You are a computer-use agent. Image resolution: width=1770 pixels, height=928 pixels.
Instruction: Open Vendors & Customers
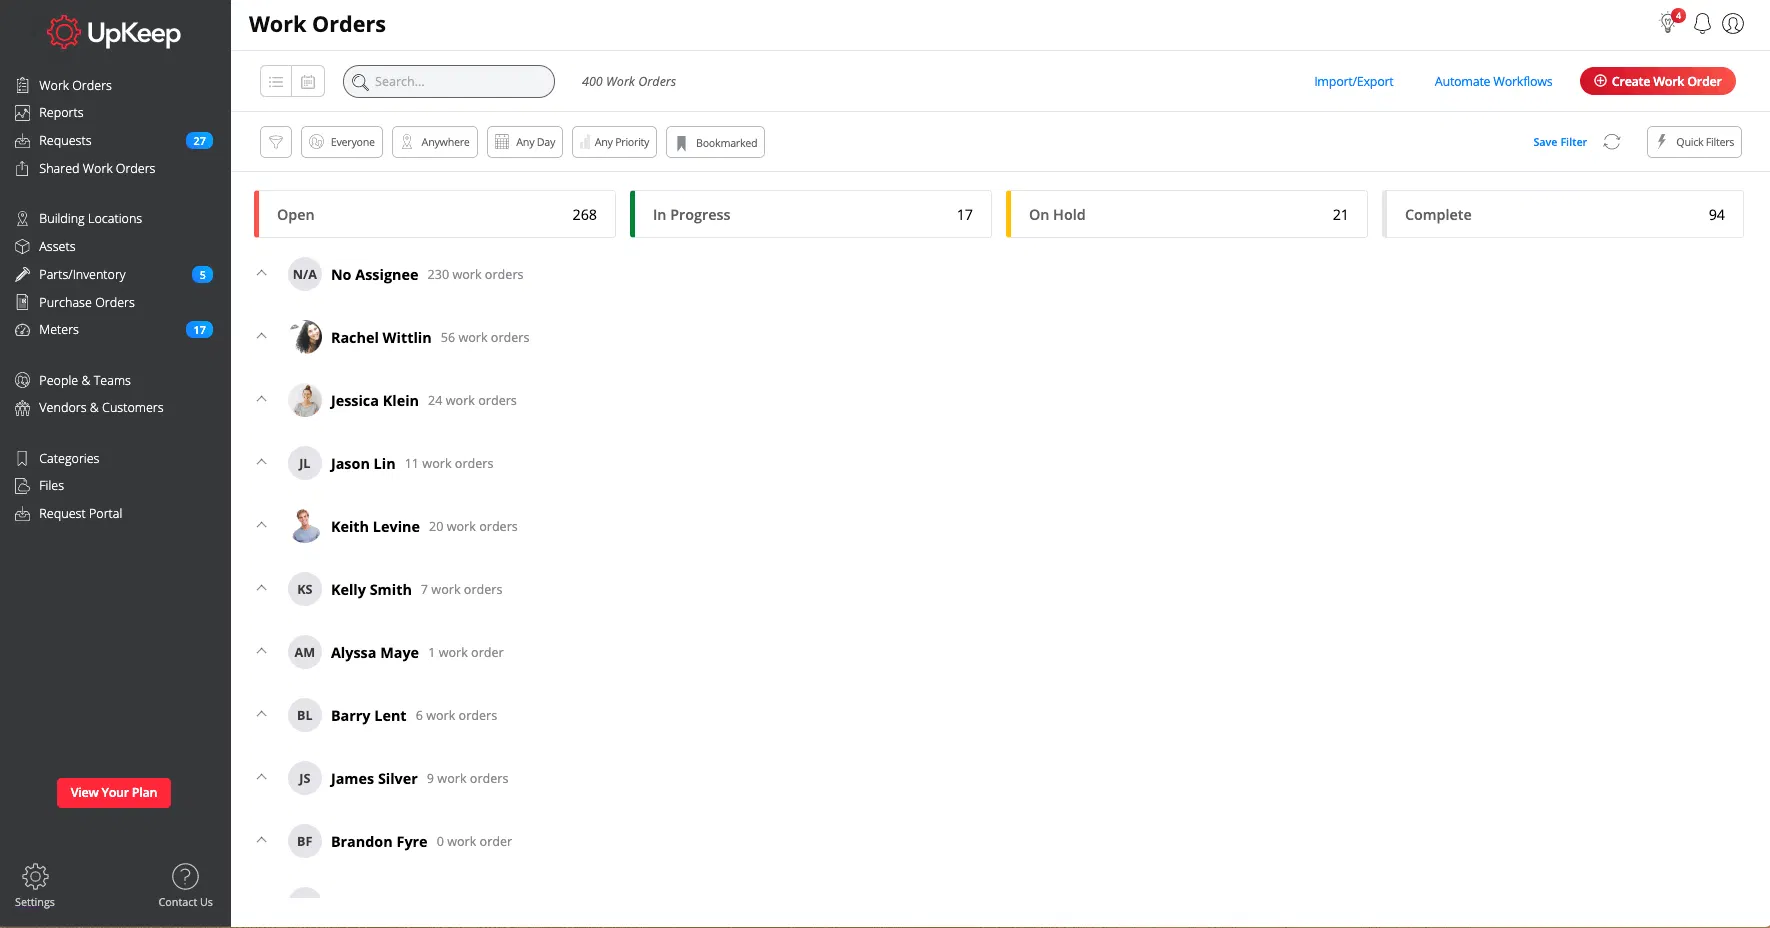point(90,408)
